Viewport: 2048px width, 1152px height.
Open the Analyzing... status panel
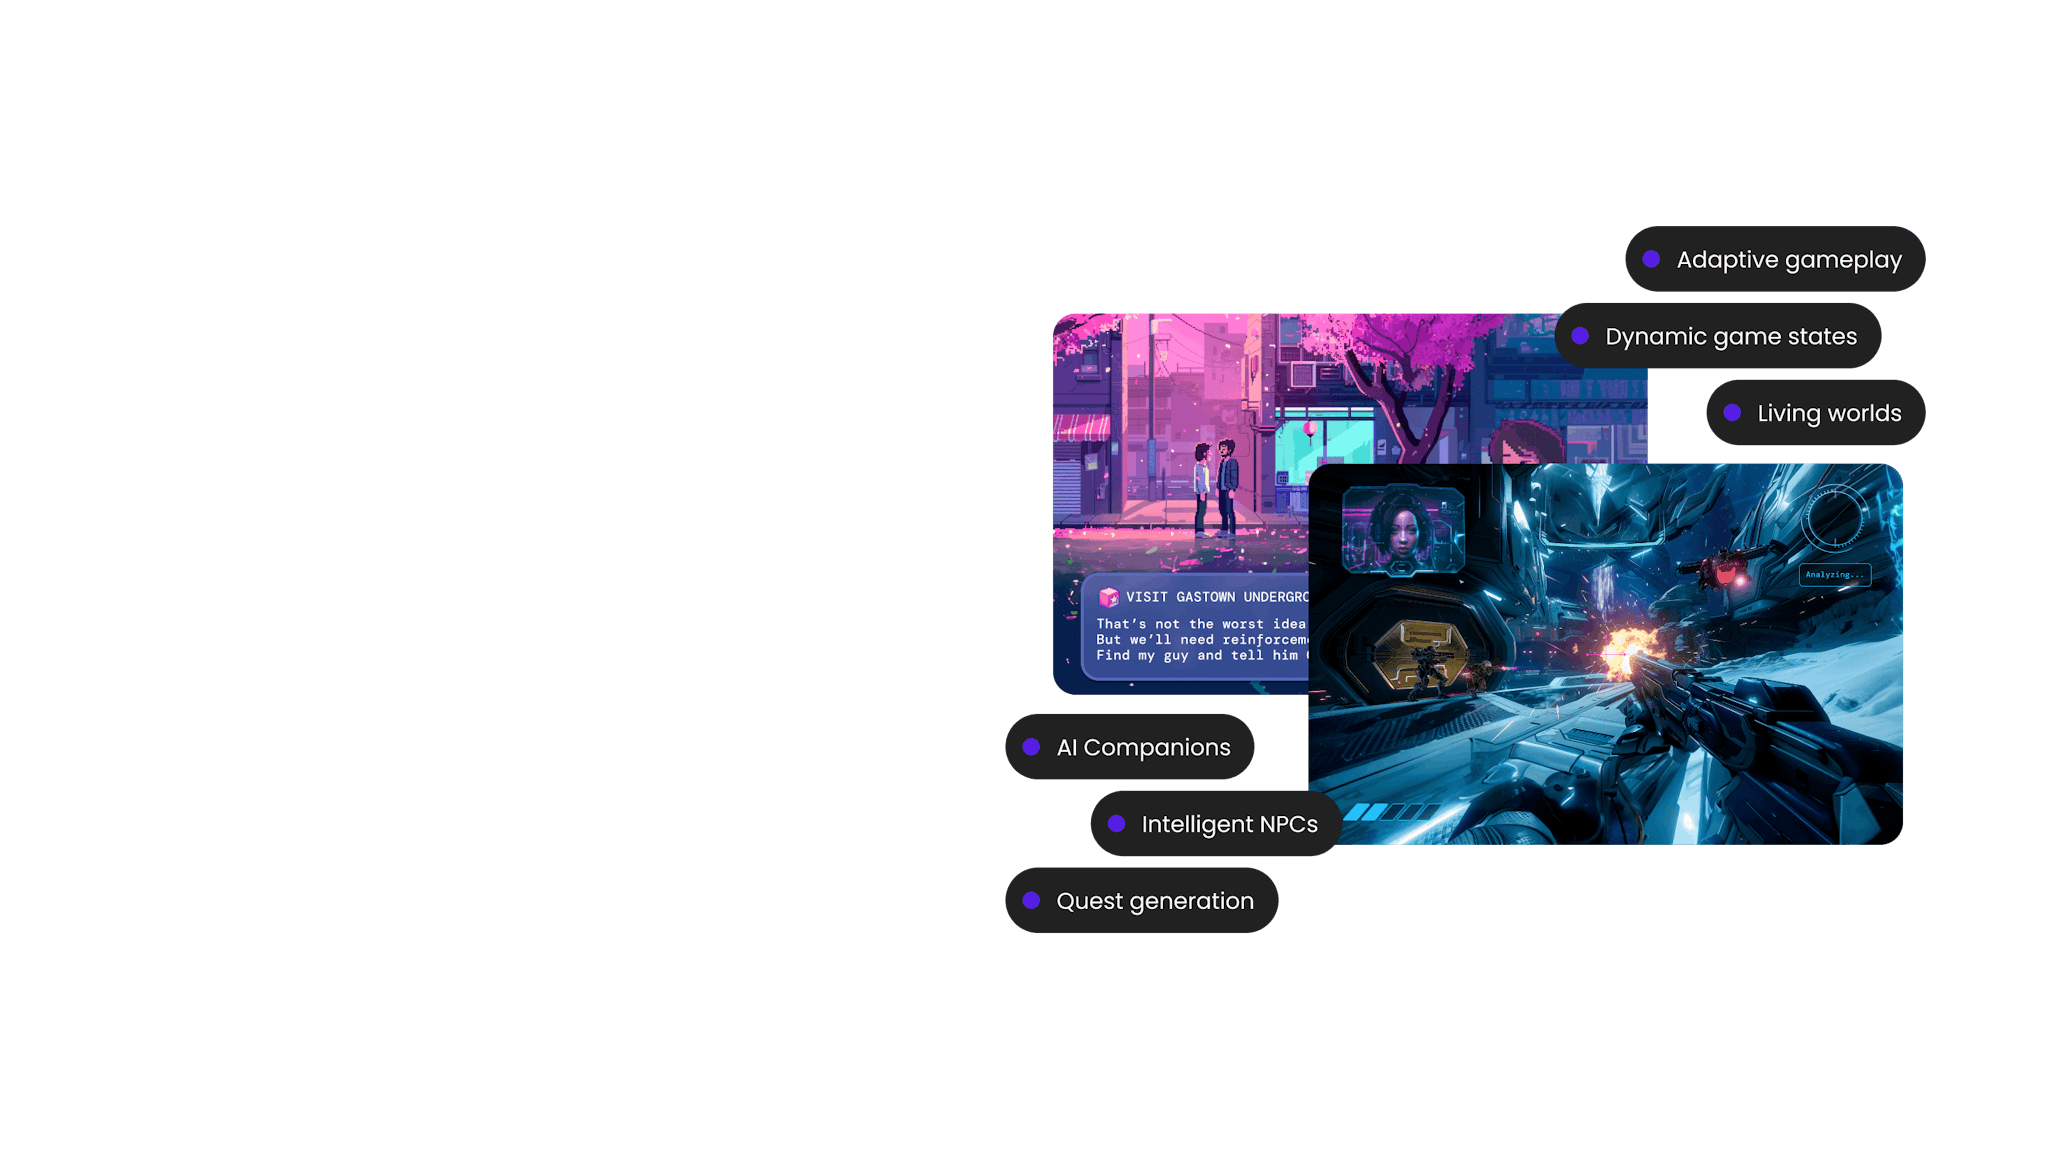(x=1833, y=574)
